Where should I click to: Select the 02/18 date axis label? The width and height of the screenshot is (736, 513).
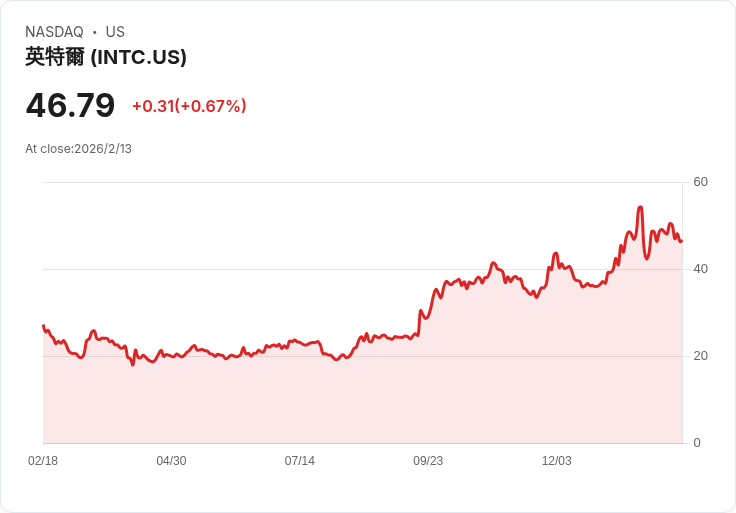(x=43, y=461)
